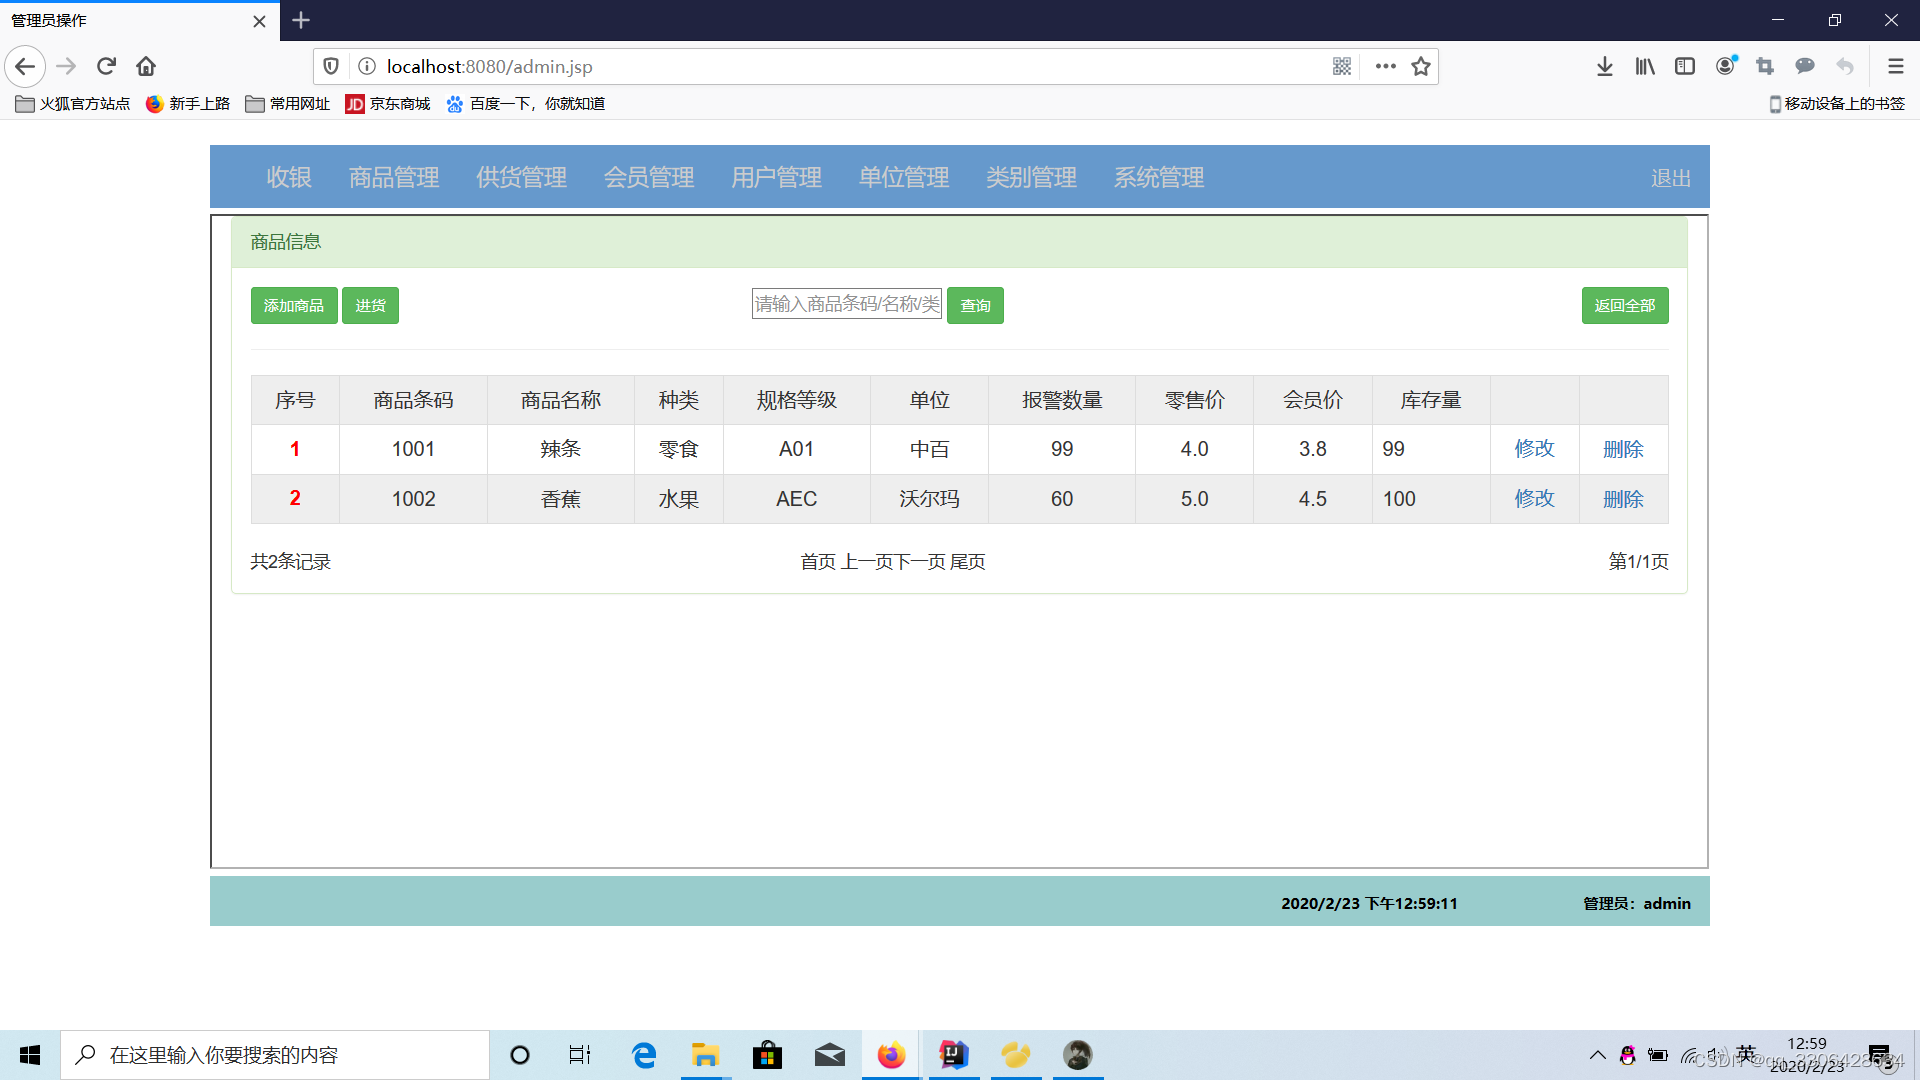Close the 管理员操作 tab
The height and width of the screenshot is (1080, 1920).
click(259, 21)
